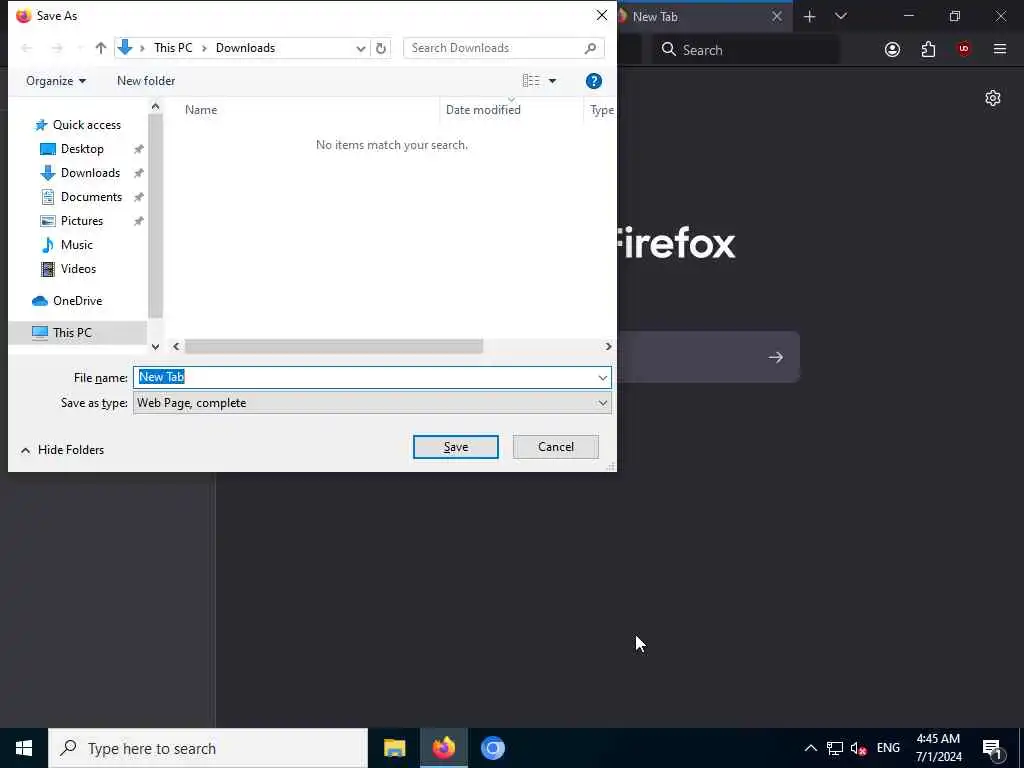Image resolution: width=1024 pixels, height=768 pixels.
Task: Create a New folder
Action: point(146,81)
